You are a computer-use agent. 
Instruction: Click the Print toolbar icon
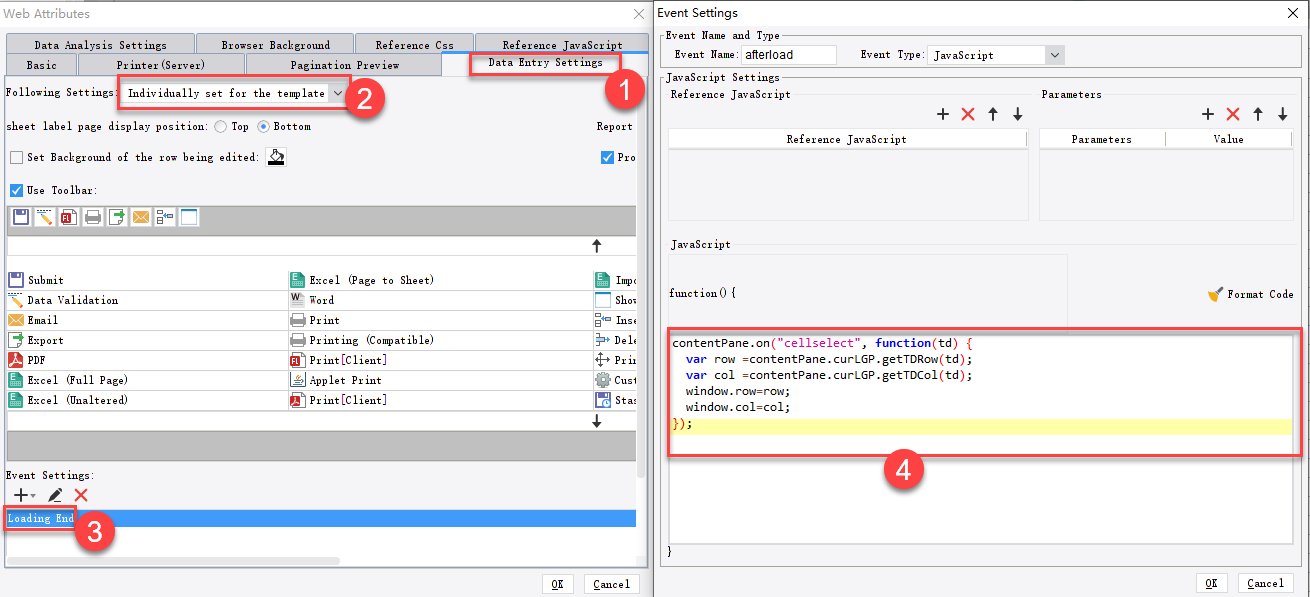[93, 217]
